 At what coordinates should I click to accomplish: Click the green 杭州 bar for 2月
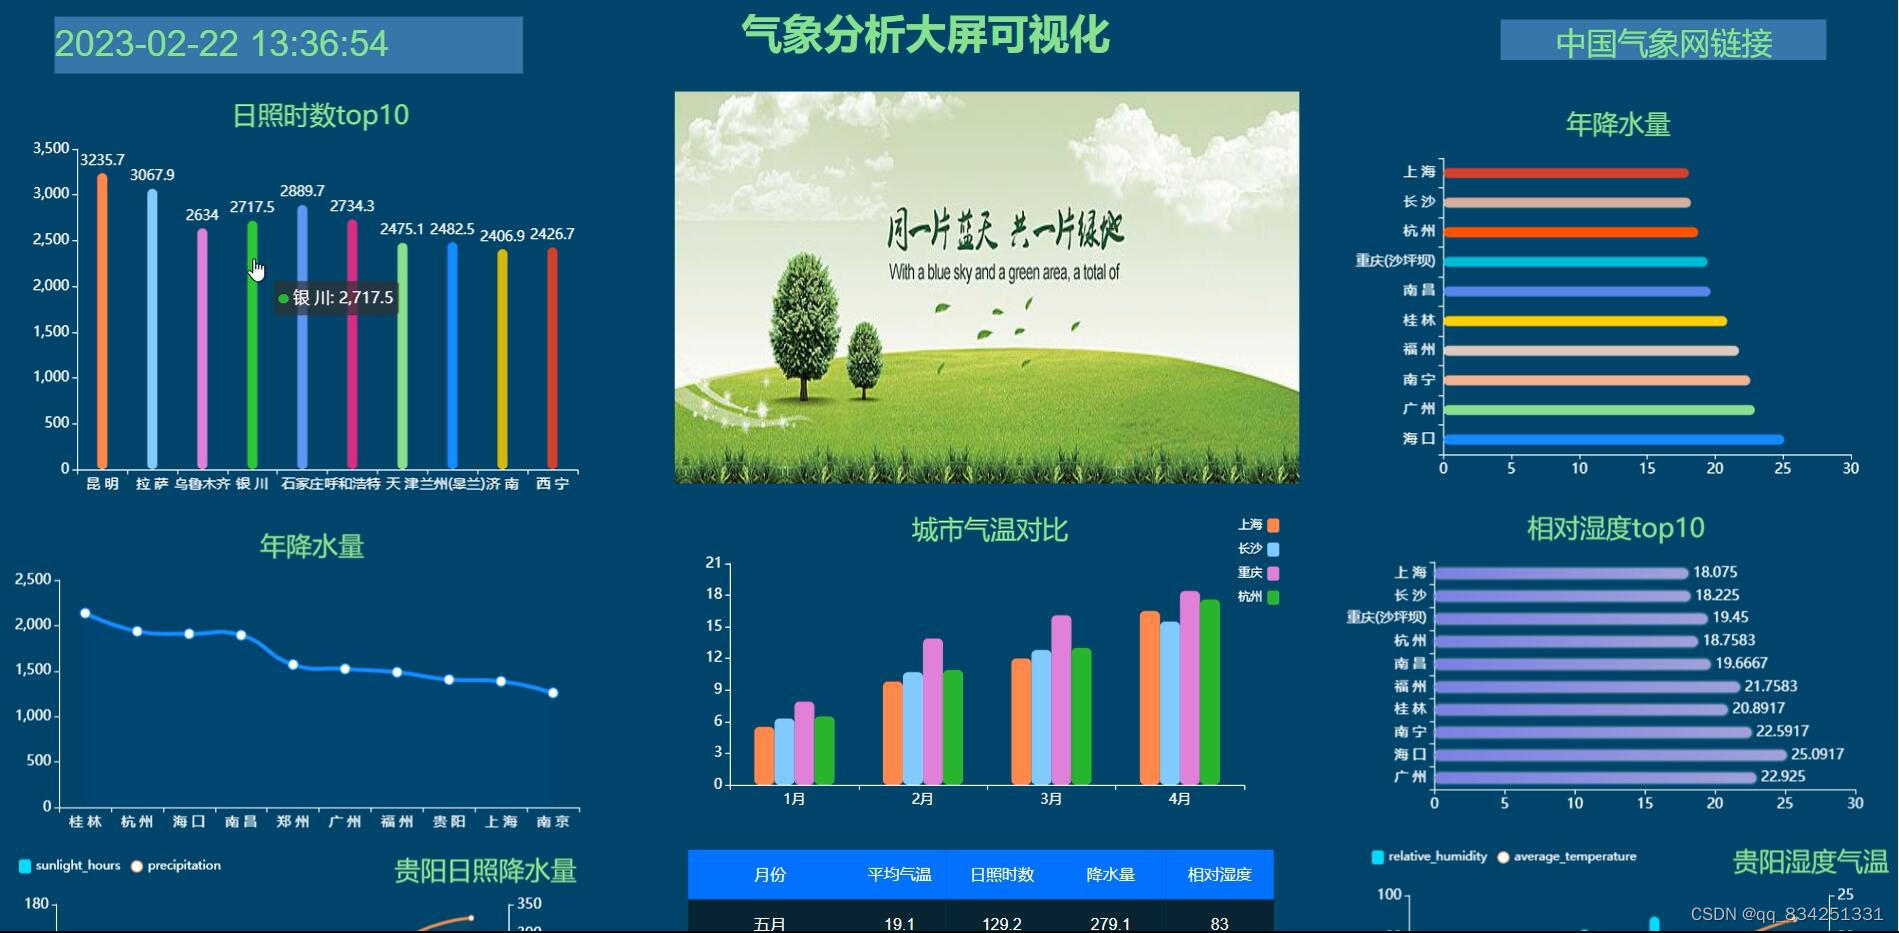pos(952,727)
